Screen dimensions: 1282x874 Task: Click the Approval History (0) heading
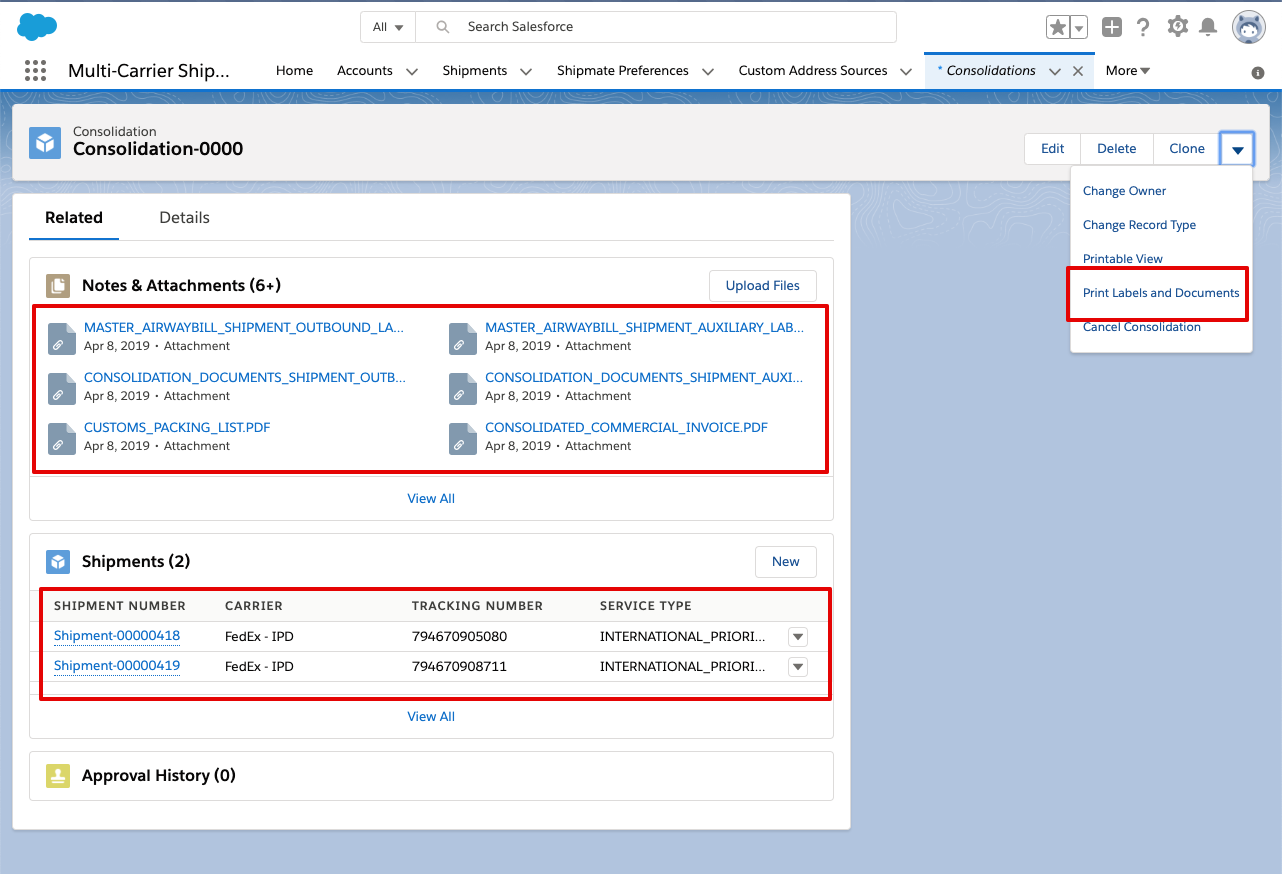point(159,776)
